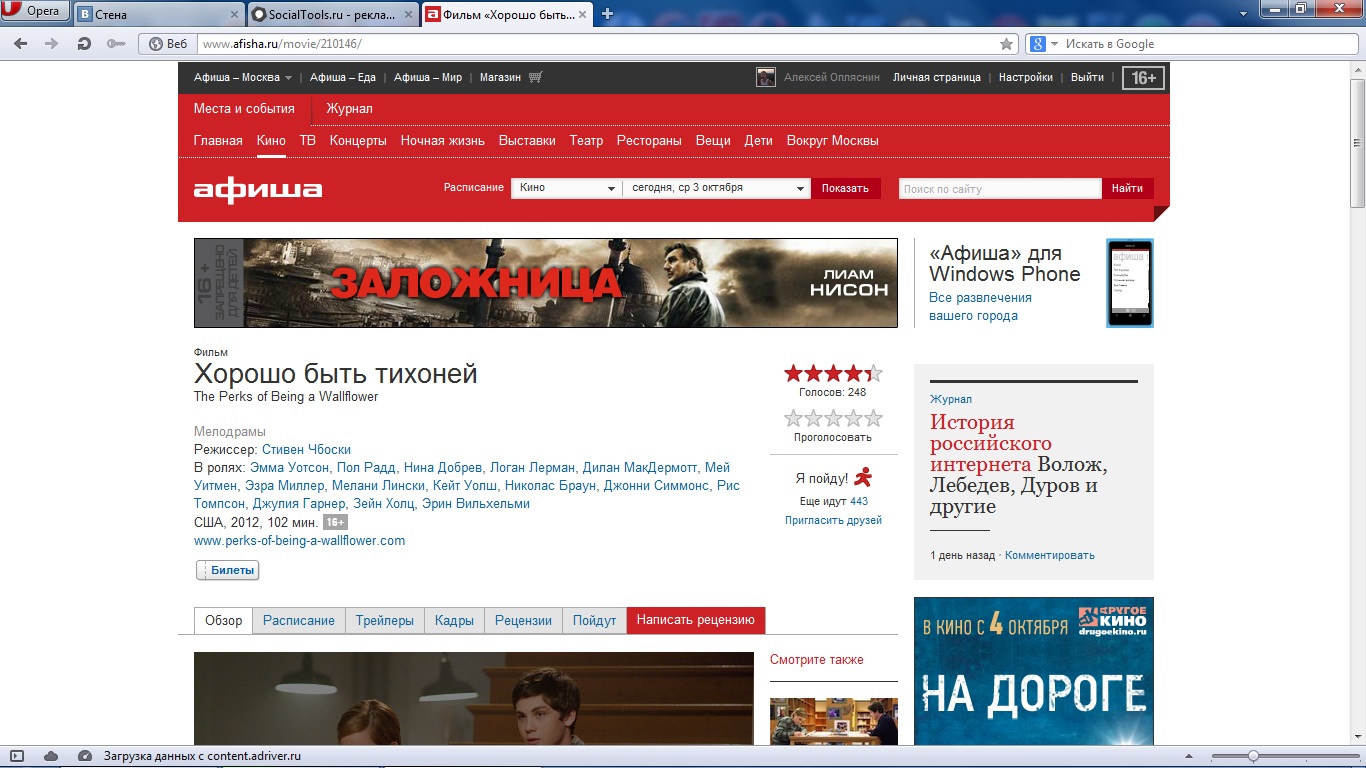Open the 'Кино' schedule category dropdown
Viewport: 1366px width, 768px height.
[x=567, y=188]
